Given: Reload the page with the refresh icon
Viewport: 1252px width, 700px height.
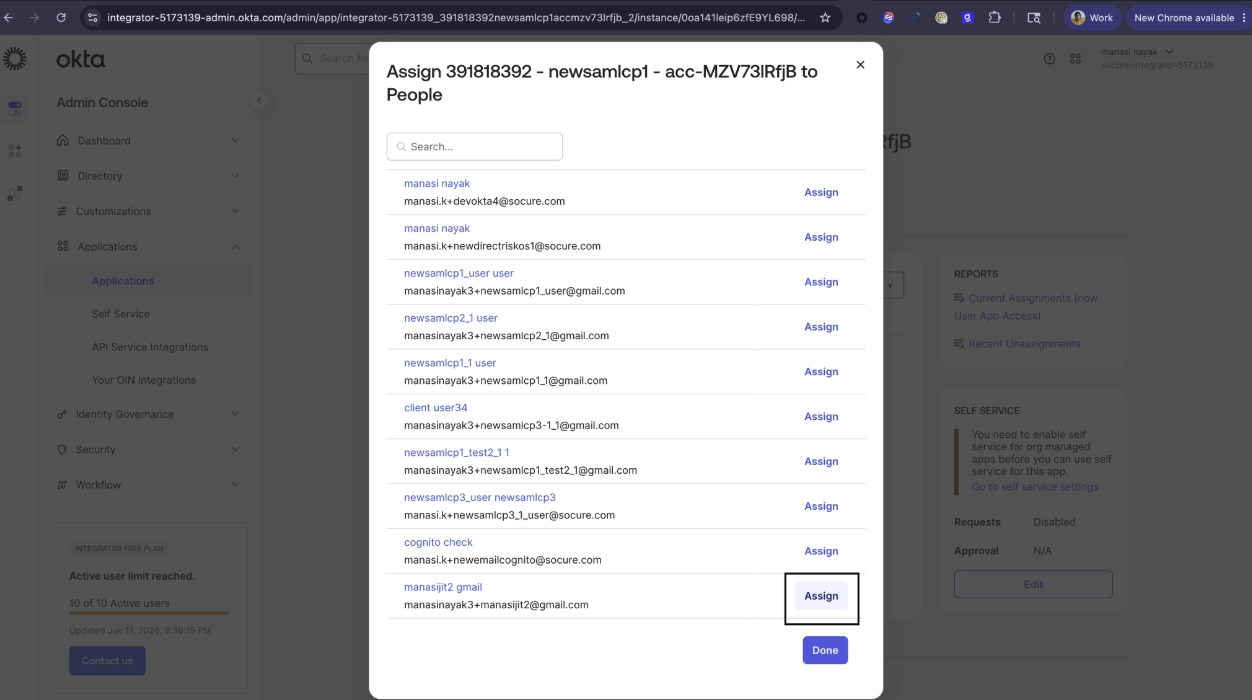Looking at the screenshot, I should tap(62, 17).
